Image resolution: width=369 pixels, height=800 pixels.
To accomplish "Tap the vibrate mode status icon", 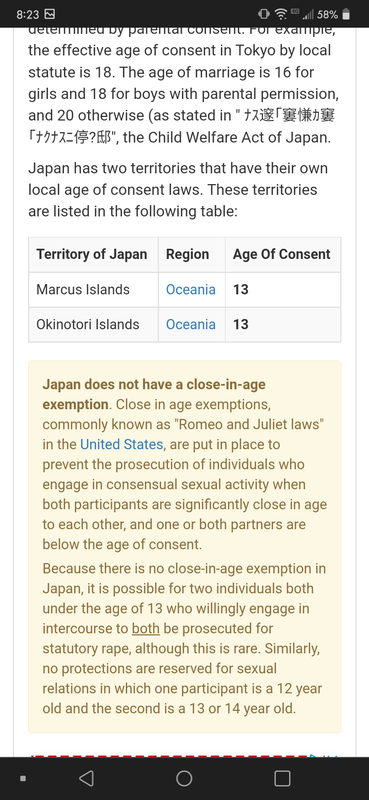I will 264,14.
